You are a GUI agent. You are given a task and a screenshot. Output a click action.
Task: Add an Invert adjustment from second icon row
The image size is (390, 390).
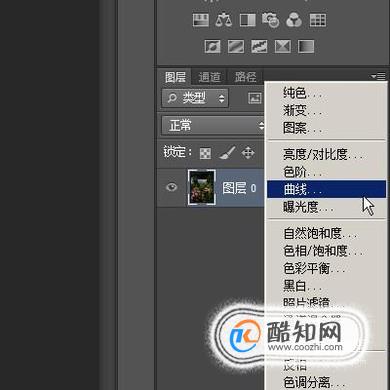(212, 47)
